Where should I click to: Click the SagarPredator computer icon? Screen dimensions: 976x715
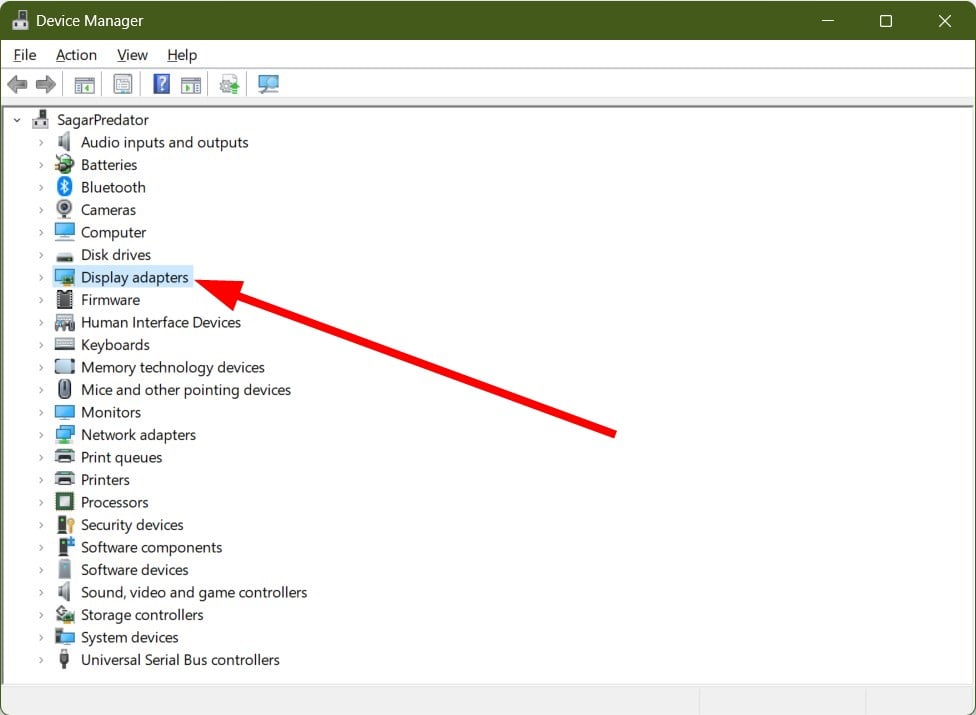pyautogui.click(x=40, y=119)
